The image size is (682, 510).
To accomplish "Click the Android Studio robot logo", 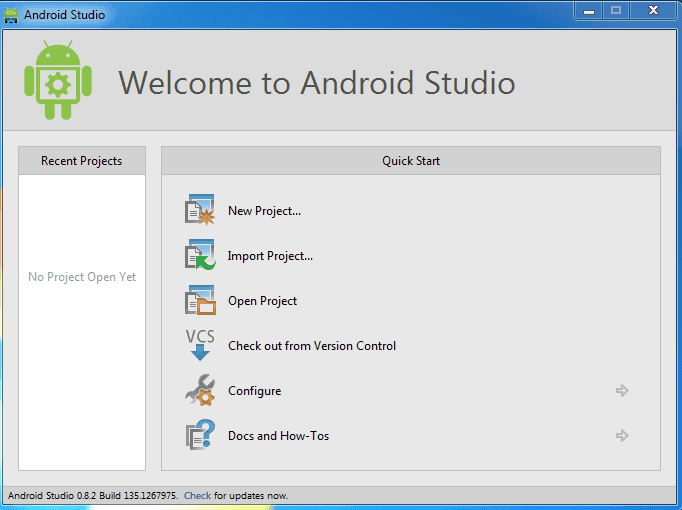I will pos(58,80).
